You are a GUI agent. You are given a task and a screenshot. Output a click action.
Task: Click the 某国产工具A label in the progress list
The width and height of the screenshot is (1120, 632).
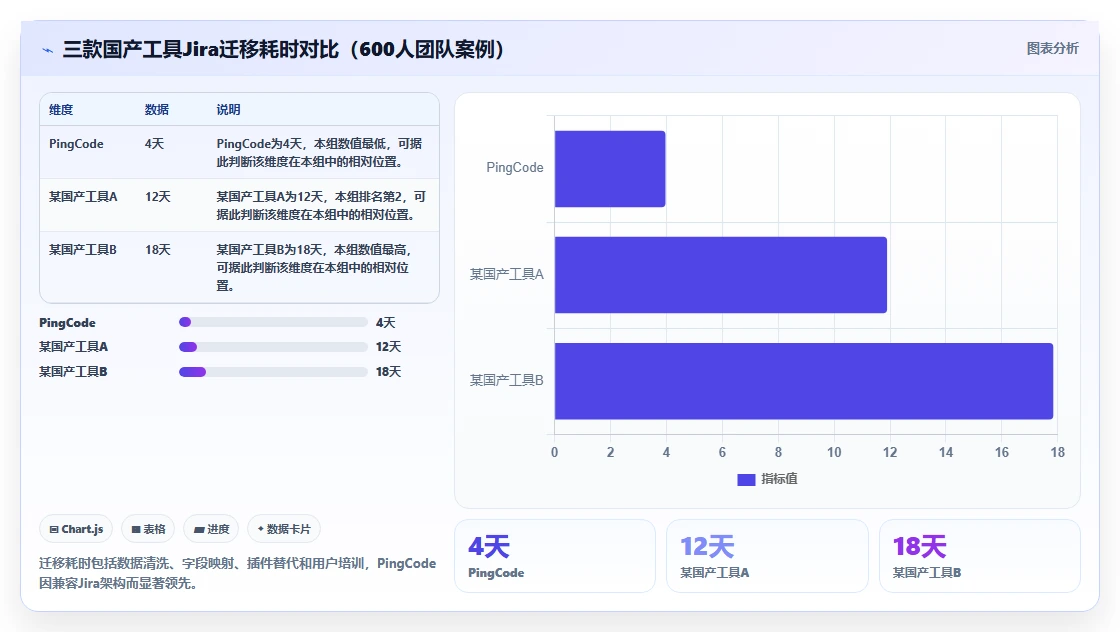[x=74, y=347]
